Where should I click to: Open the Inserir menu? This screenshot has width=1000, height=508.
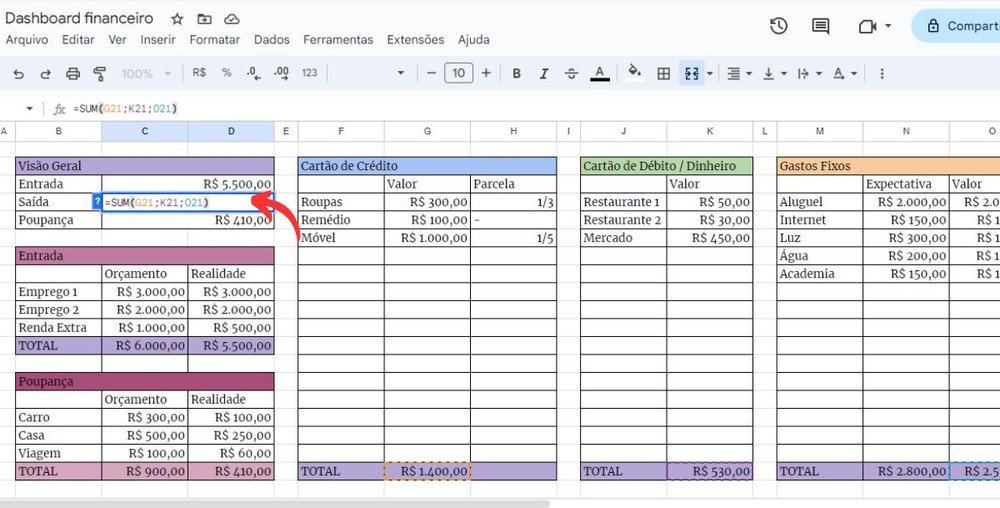(158, 40)
